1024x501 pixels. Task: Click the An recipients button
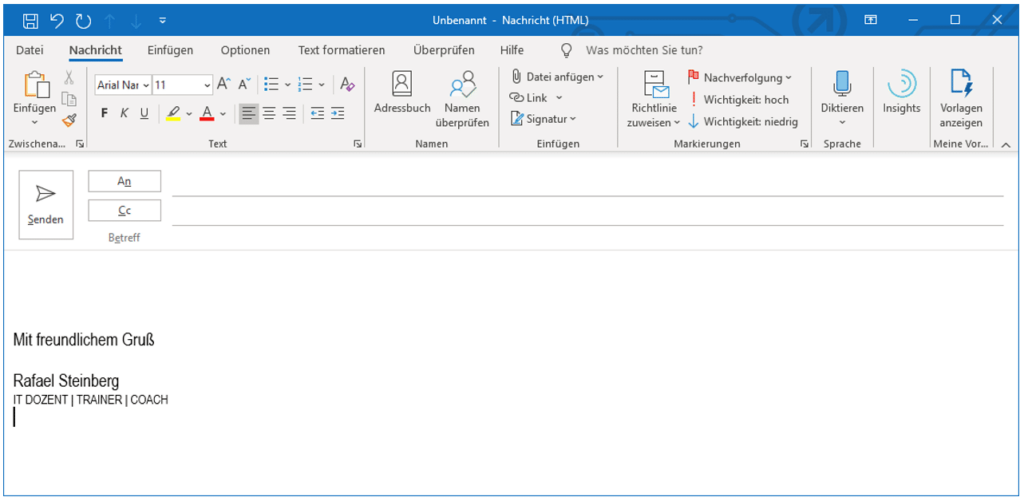[124, 182]
